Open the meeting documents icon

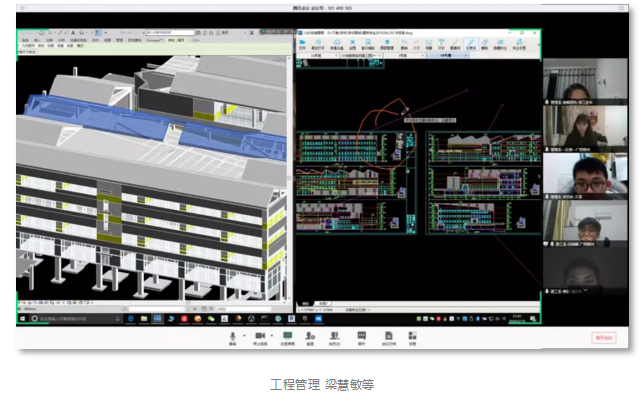point(389,336)
